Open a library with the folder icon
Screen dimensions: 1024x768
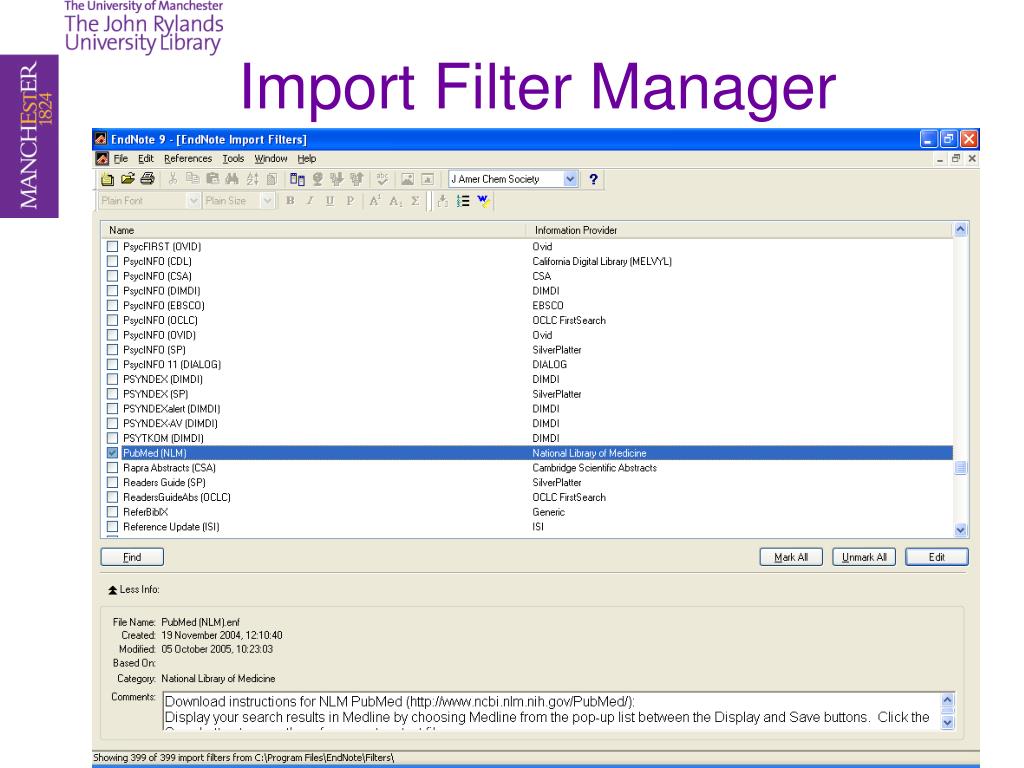[x=128, y=179]
